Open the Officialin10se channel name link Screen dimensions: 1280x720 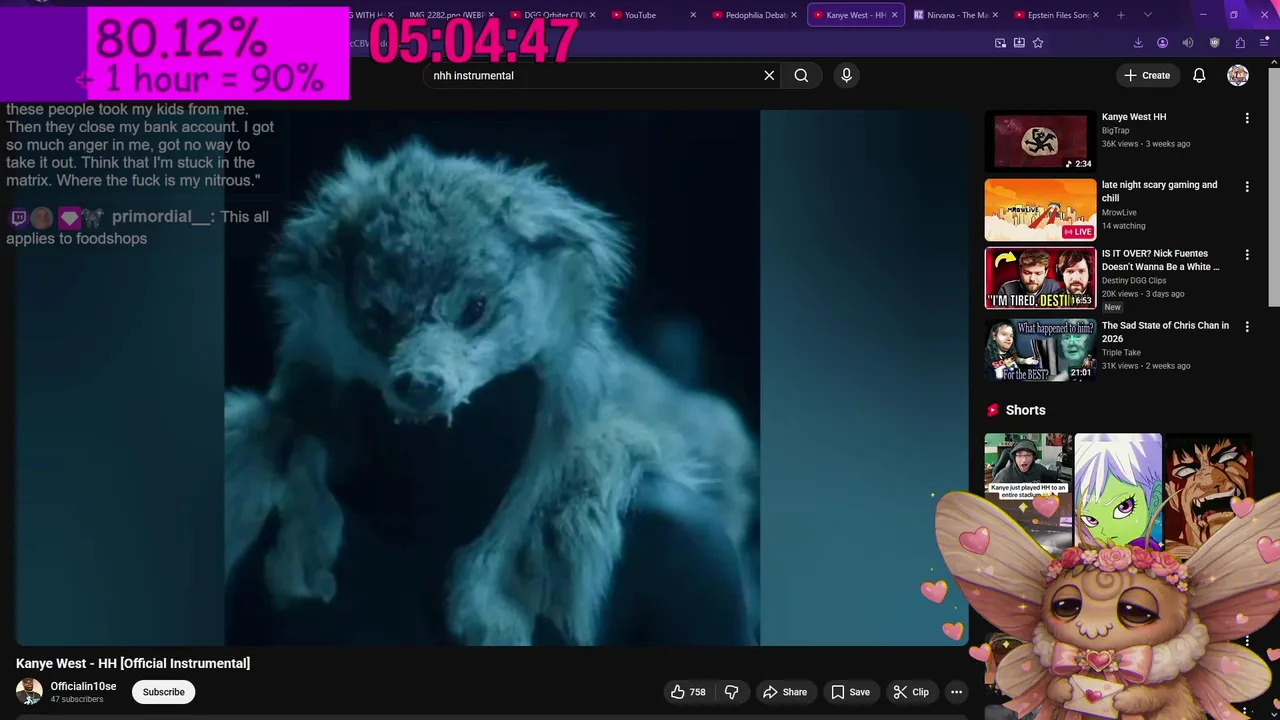click(x=83, y=686)
